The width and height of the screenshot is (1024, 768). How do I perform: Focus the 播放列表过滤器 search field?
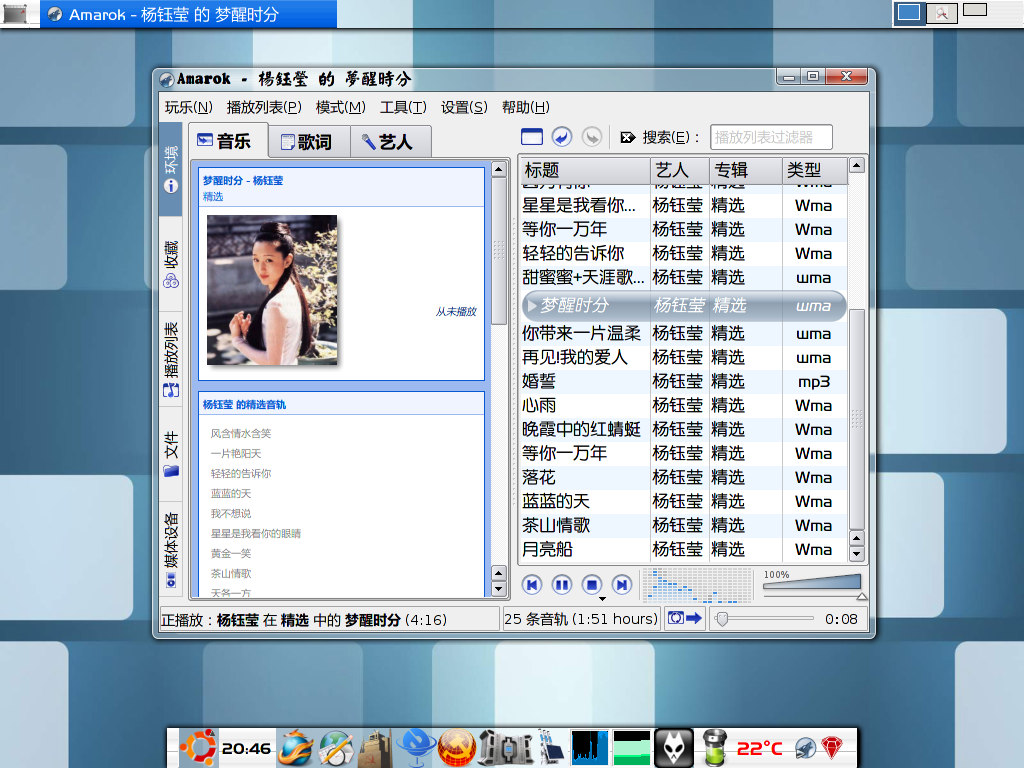click(771, 137)
